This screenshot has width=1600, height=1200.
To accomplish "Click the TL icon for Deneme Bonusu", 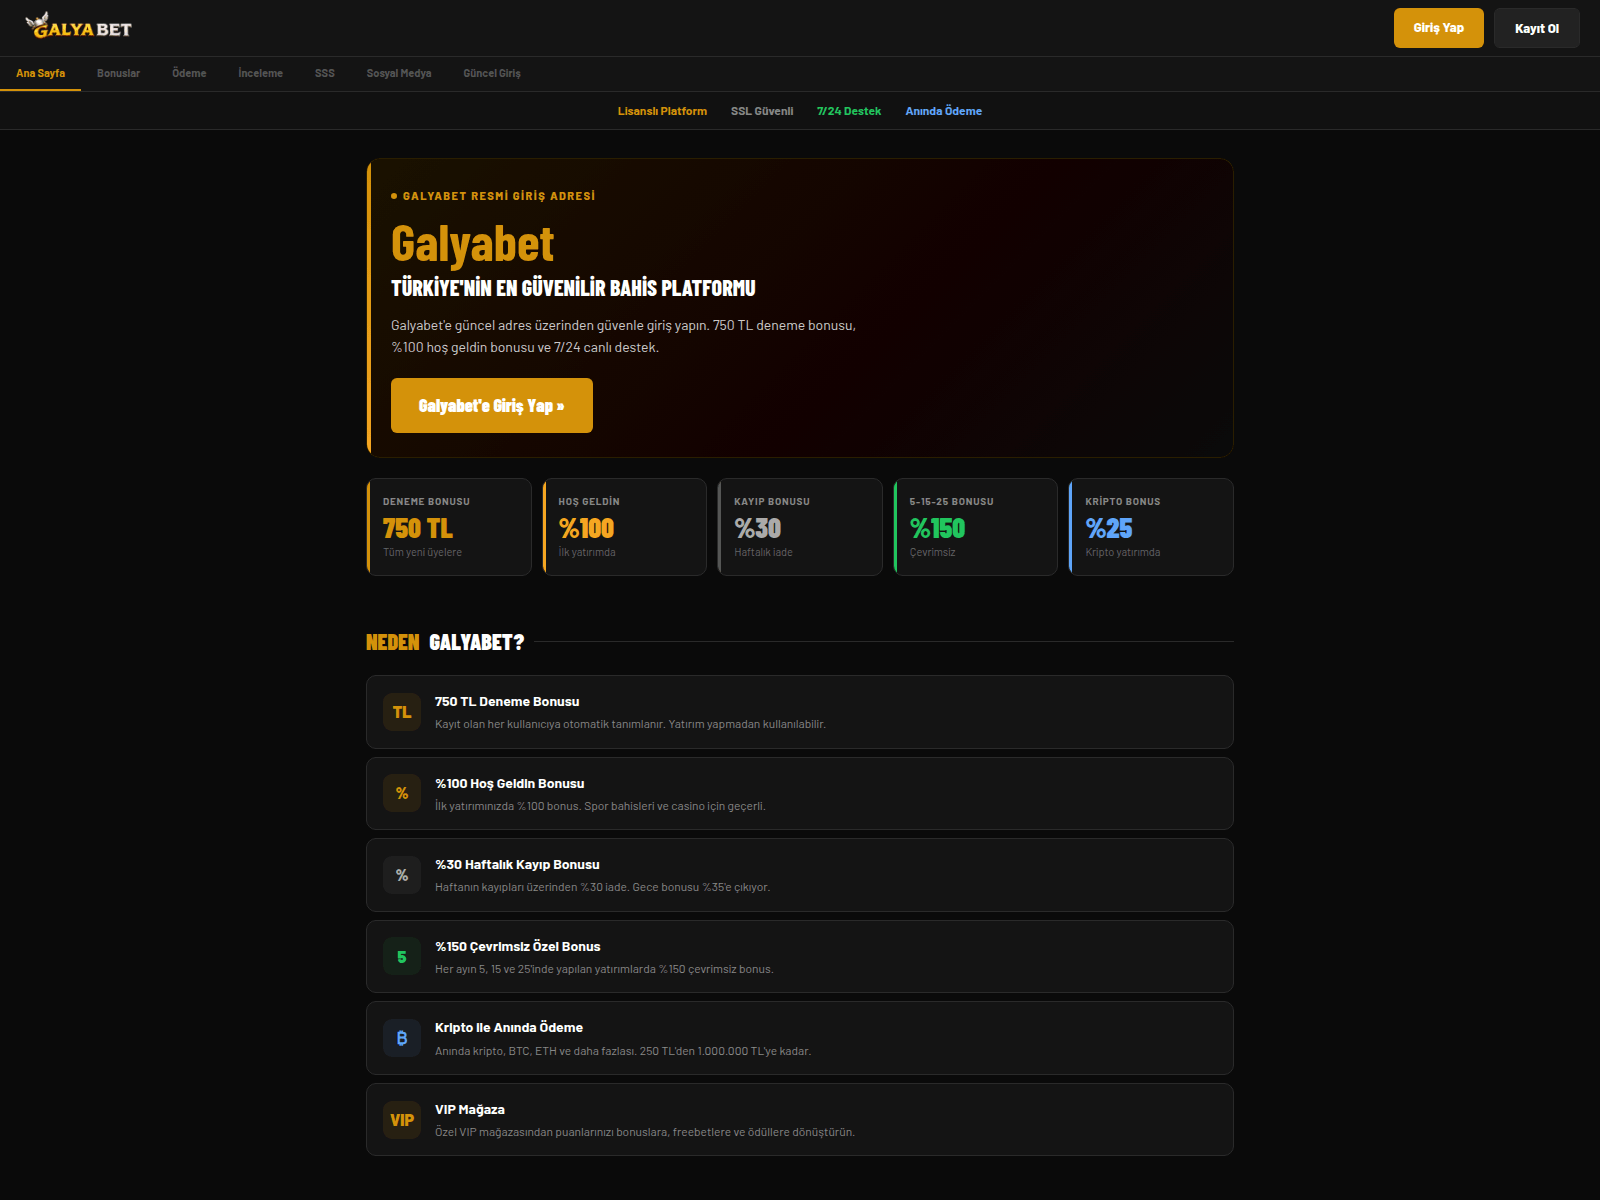I will tap(402, 712).
